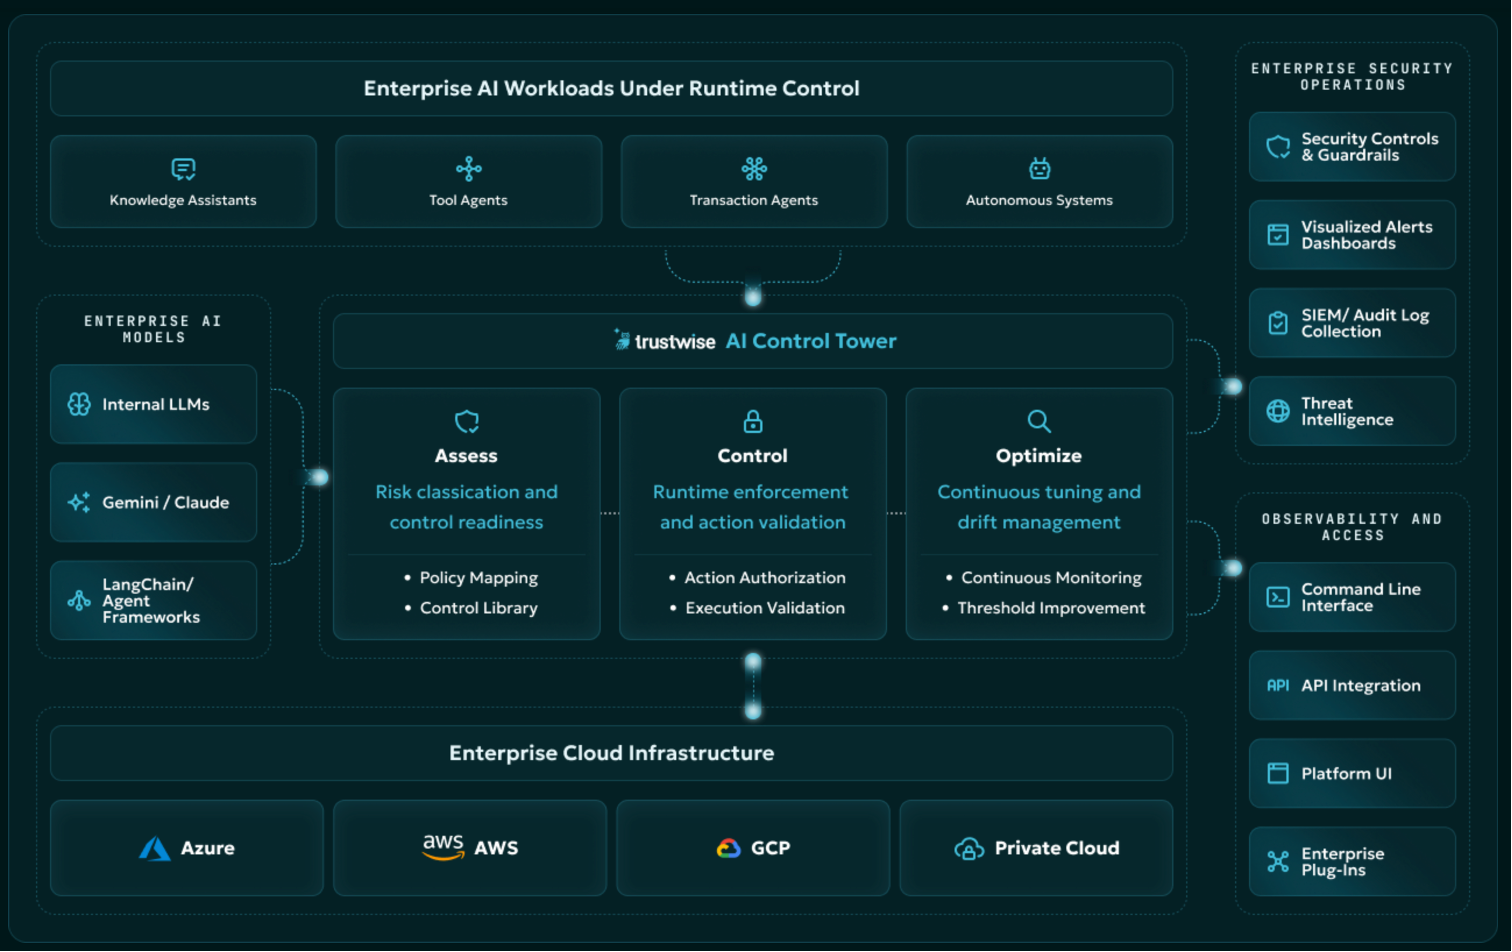
Task: Click the Threat Intelligence globe icon
Action: [x=1278, y=411]
